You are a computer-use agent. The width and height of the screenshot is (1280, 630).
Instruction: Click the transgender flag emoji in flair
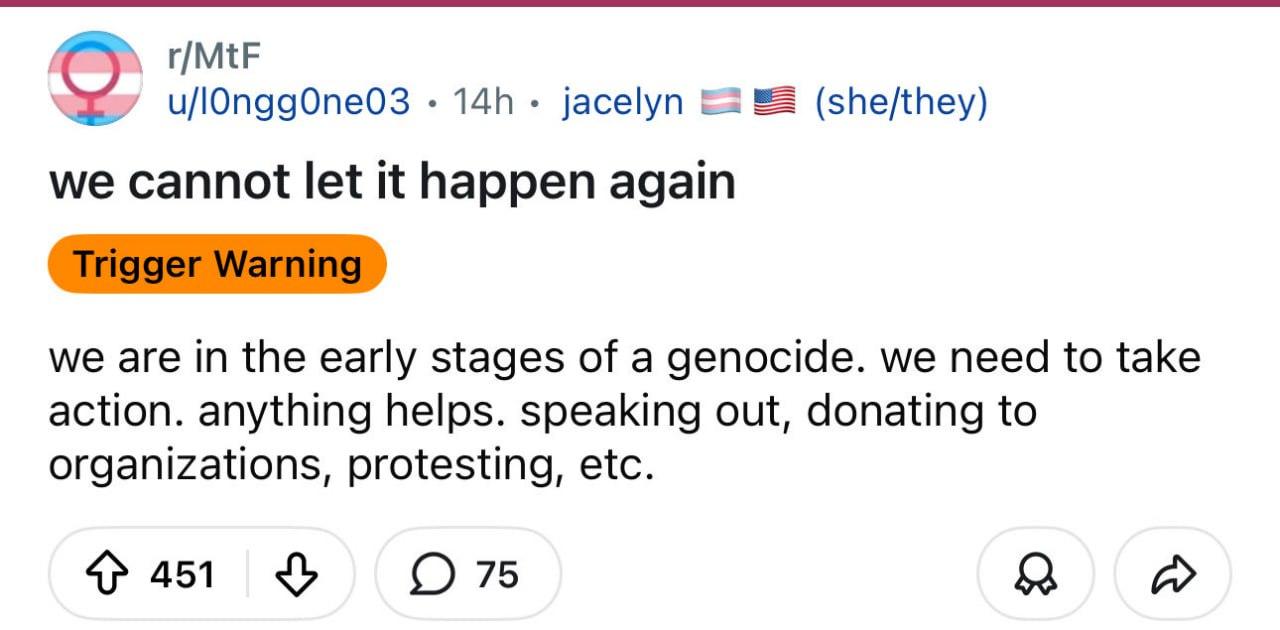click(x=718, y=101)
